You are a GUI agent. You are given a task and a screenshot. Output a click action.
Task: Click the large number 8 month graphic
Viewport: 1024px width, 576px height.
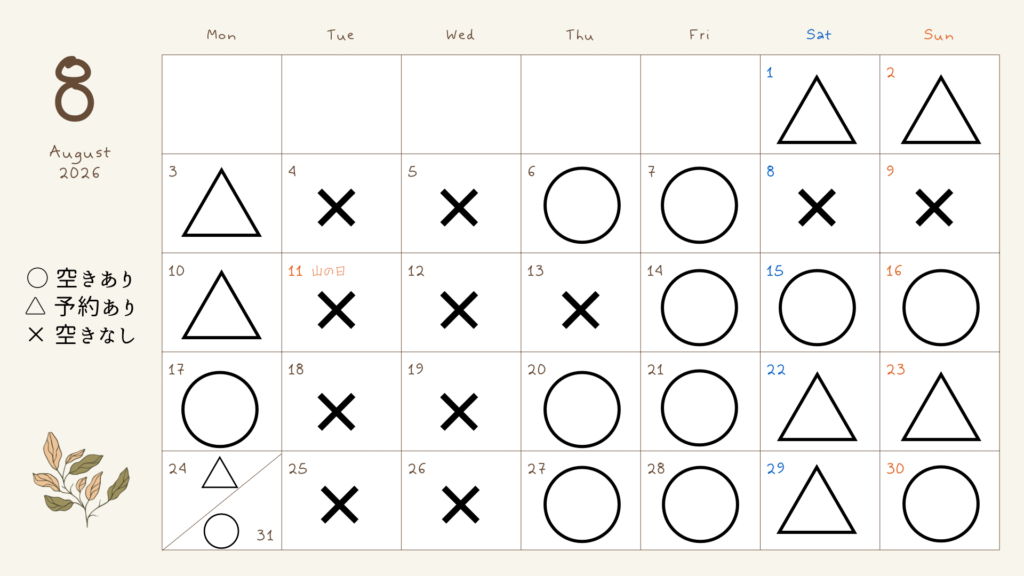point(74,89)
